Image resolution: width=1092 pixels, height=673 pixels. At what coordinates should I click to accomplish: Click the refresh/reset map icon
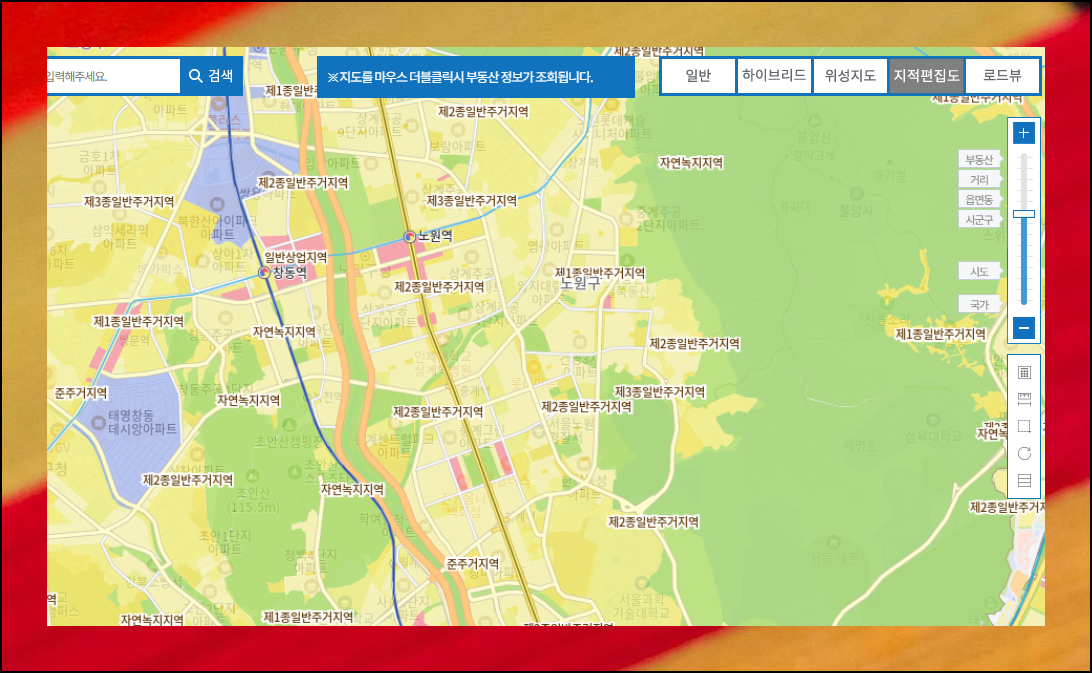tap(1024, 454)
